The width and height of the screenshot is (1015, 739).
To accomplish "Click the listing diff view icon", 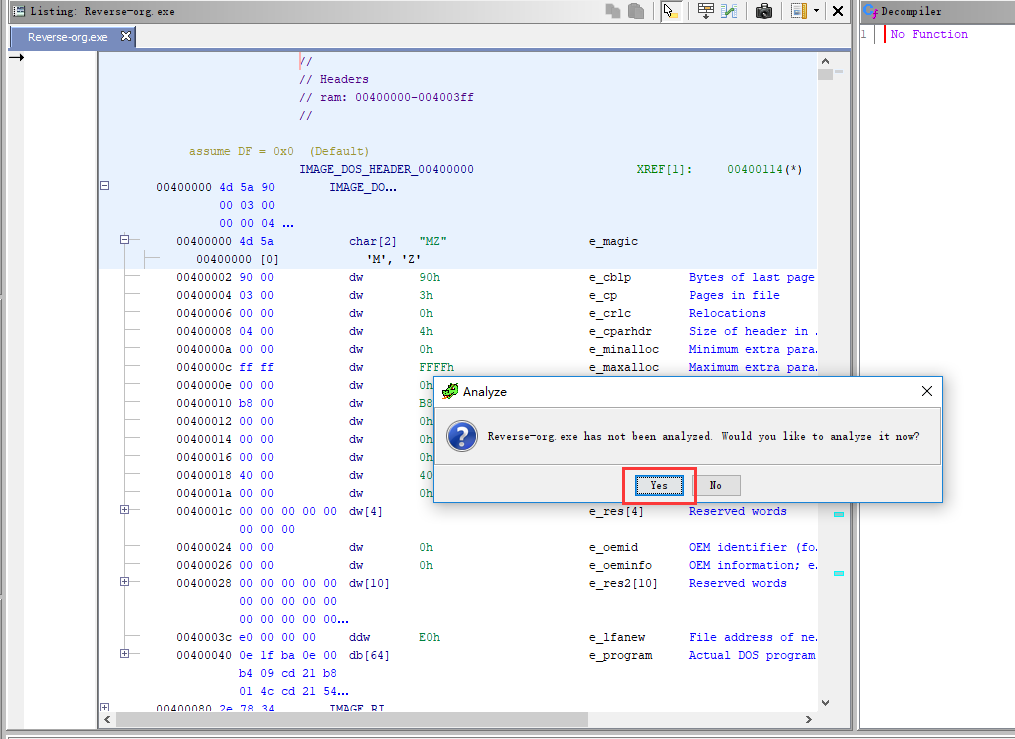I will pyautogui.click(x=730, y=11).
